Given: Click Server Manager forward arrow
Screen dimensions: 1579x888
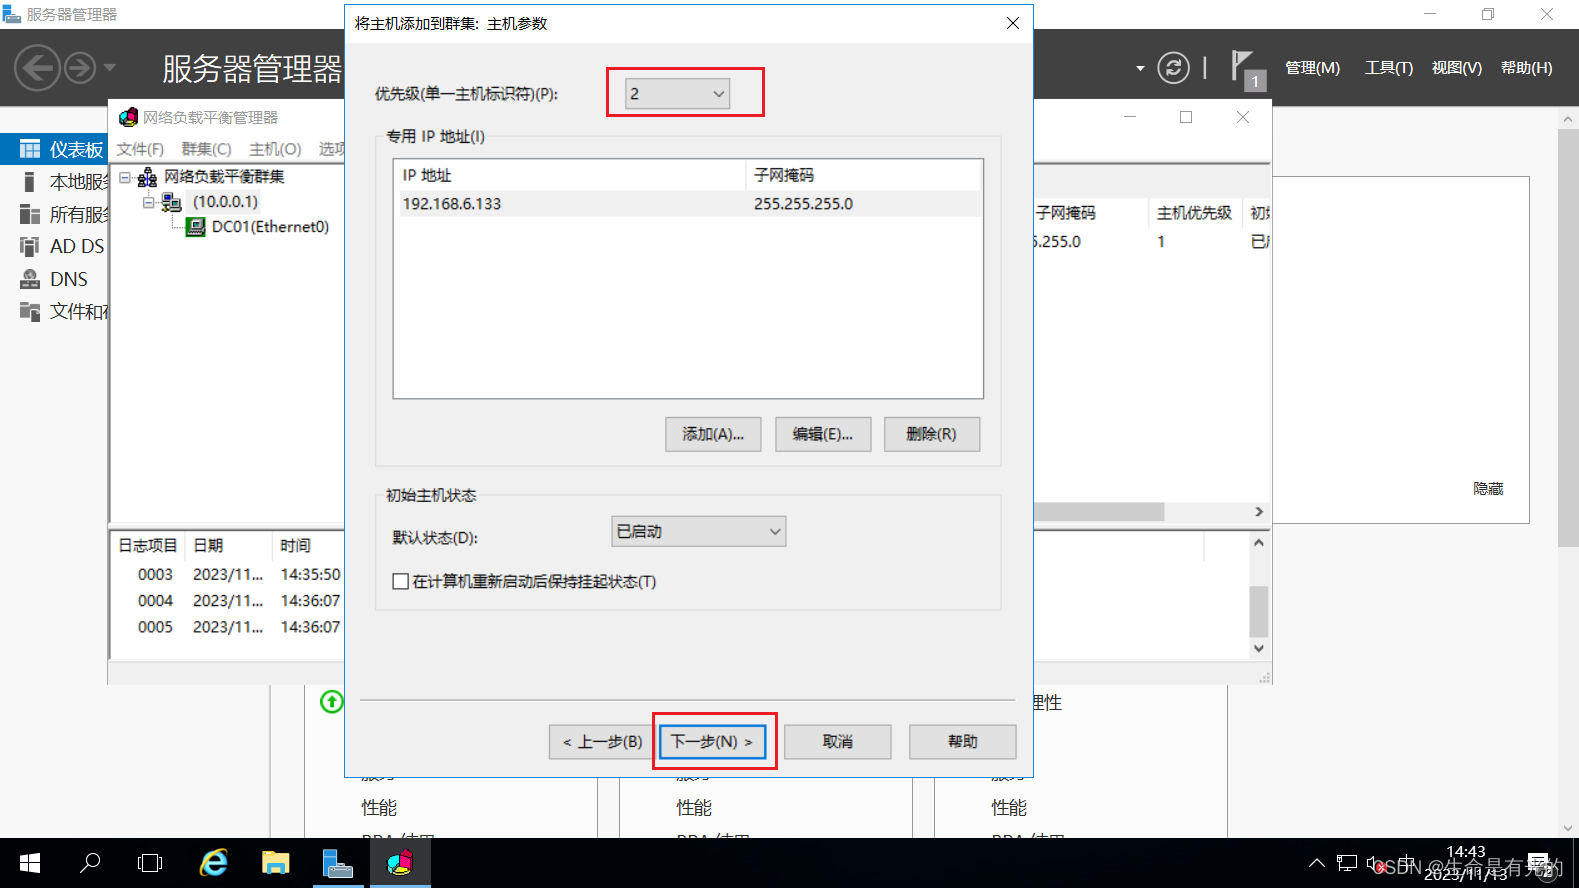Looking at the screenshot, I should tap(80, 68).
